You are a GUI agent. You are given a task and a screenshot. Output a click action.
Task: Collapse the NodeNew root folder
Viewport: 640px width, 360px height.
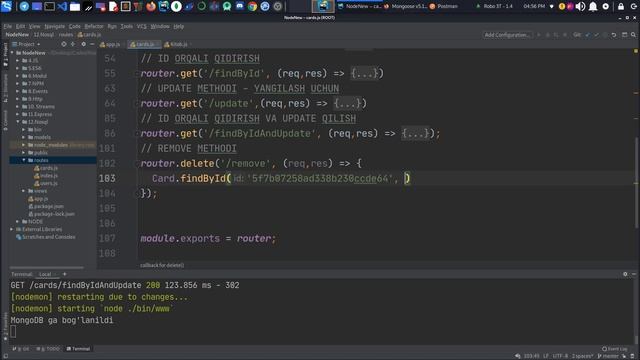(x=13, y=53)
